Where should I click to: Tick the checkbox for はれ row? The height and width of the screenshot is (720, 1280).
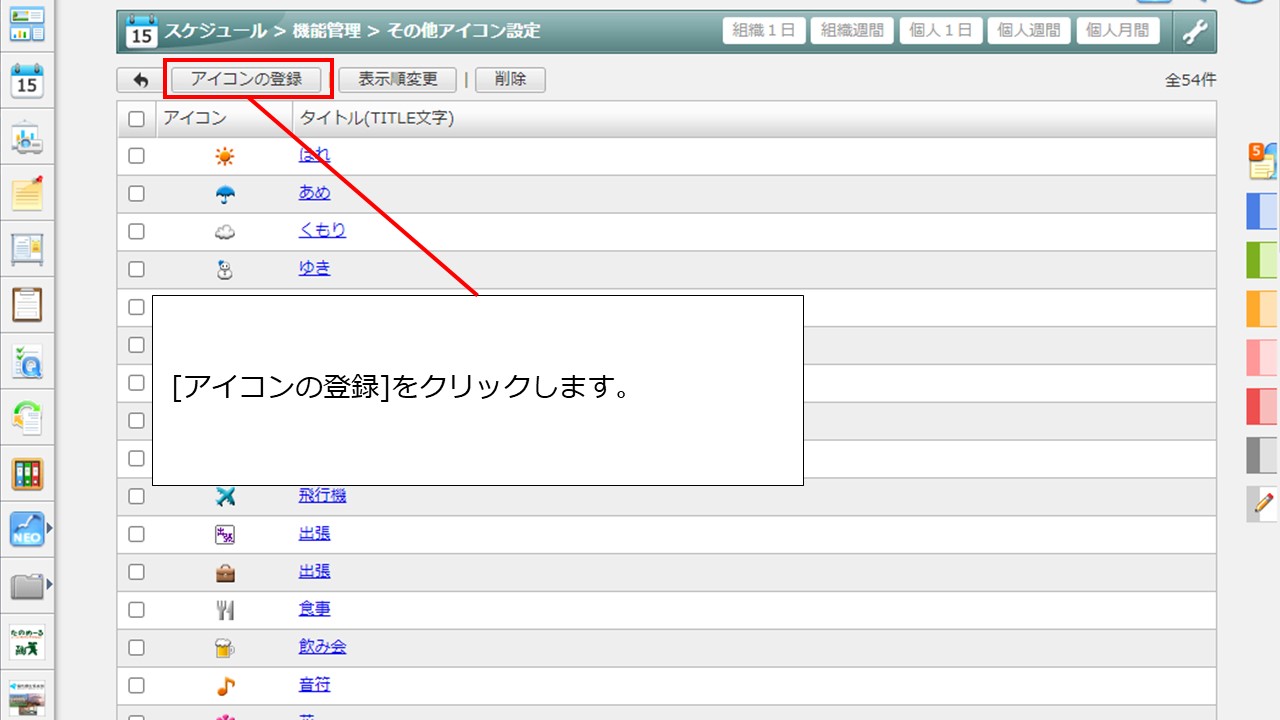coord(137,156)
